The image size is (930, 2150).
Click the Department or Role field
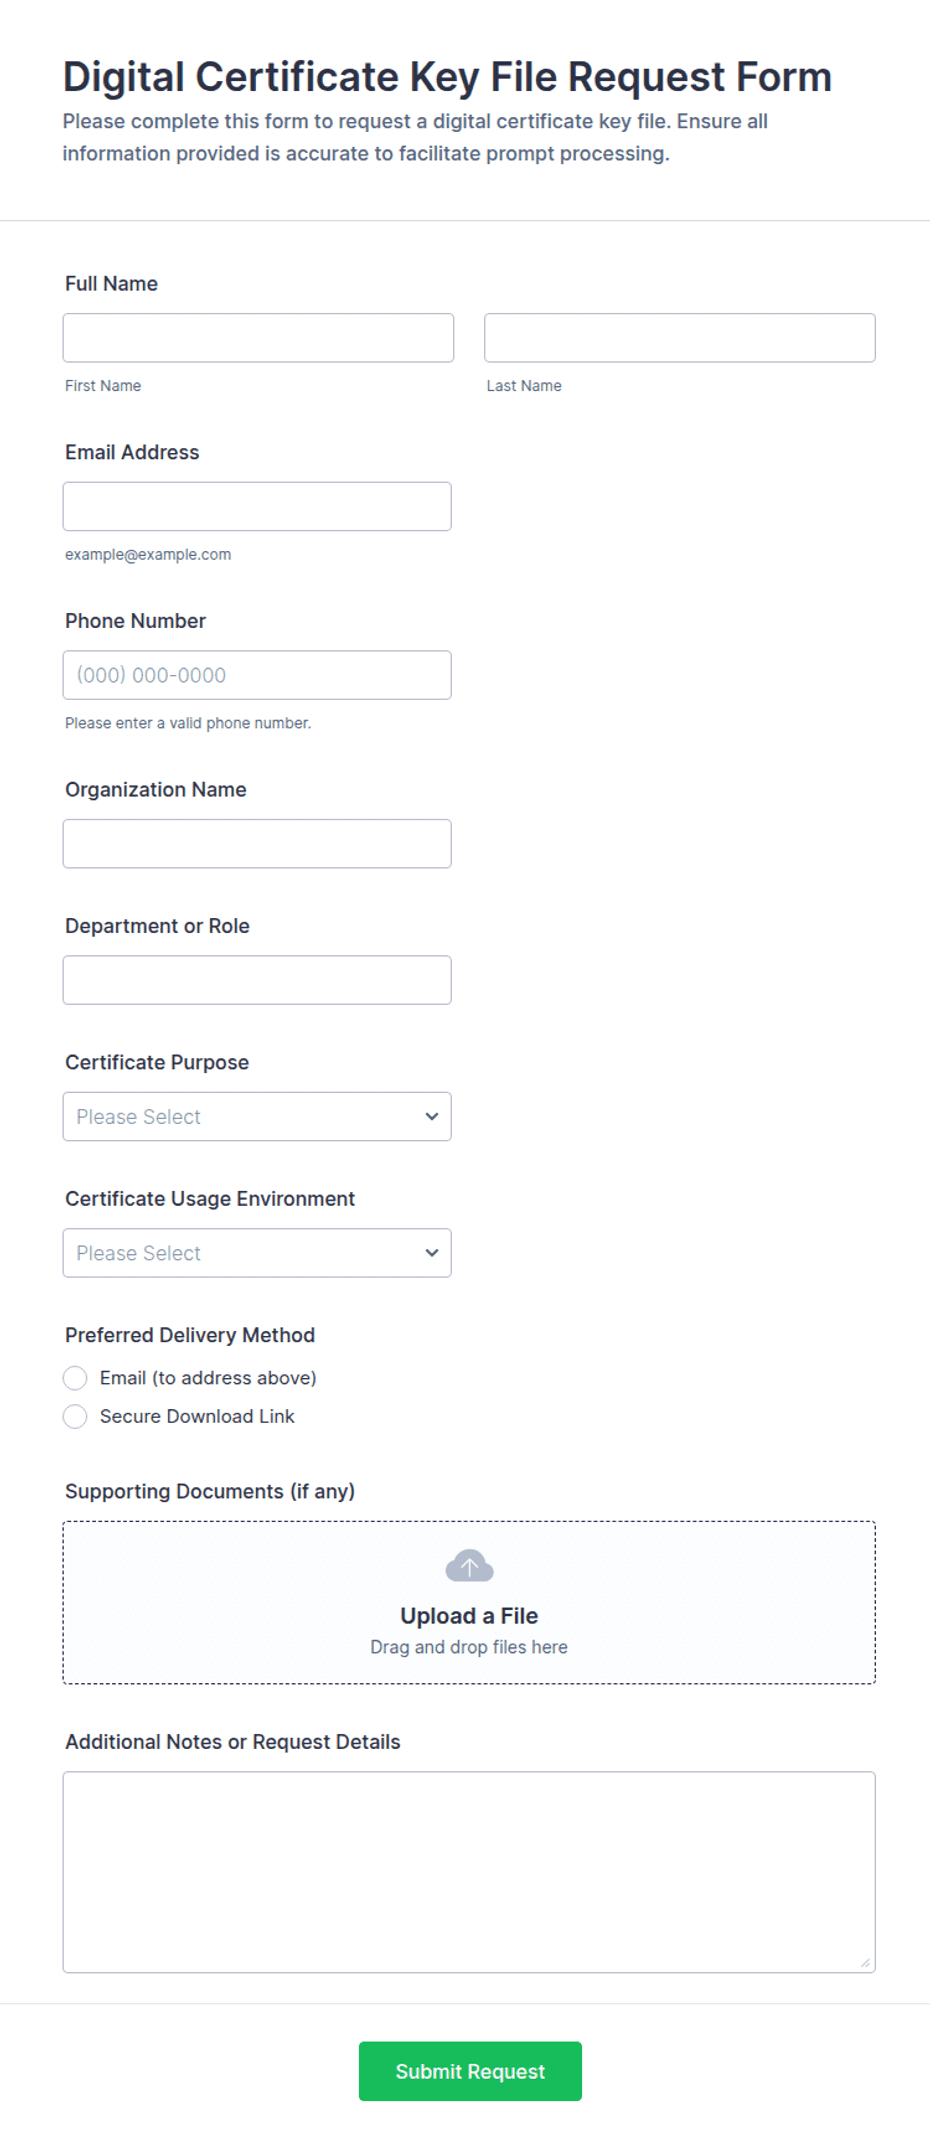[257, 980]
